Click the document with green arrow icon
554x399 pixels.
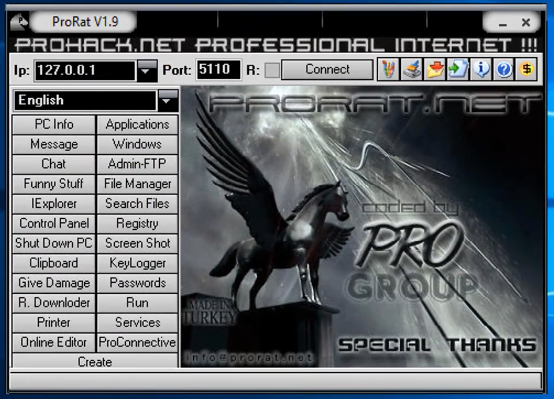(458, 69)
